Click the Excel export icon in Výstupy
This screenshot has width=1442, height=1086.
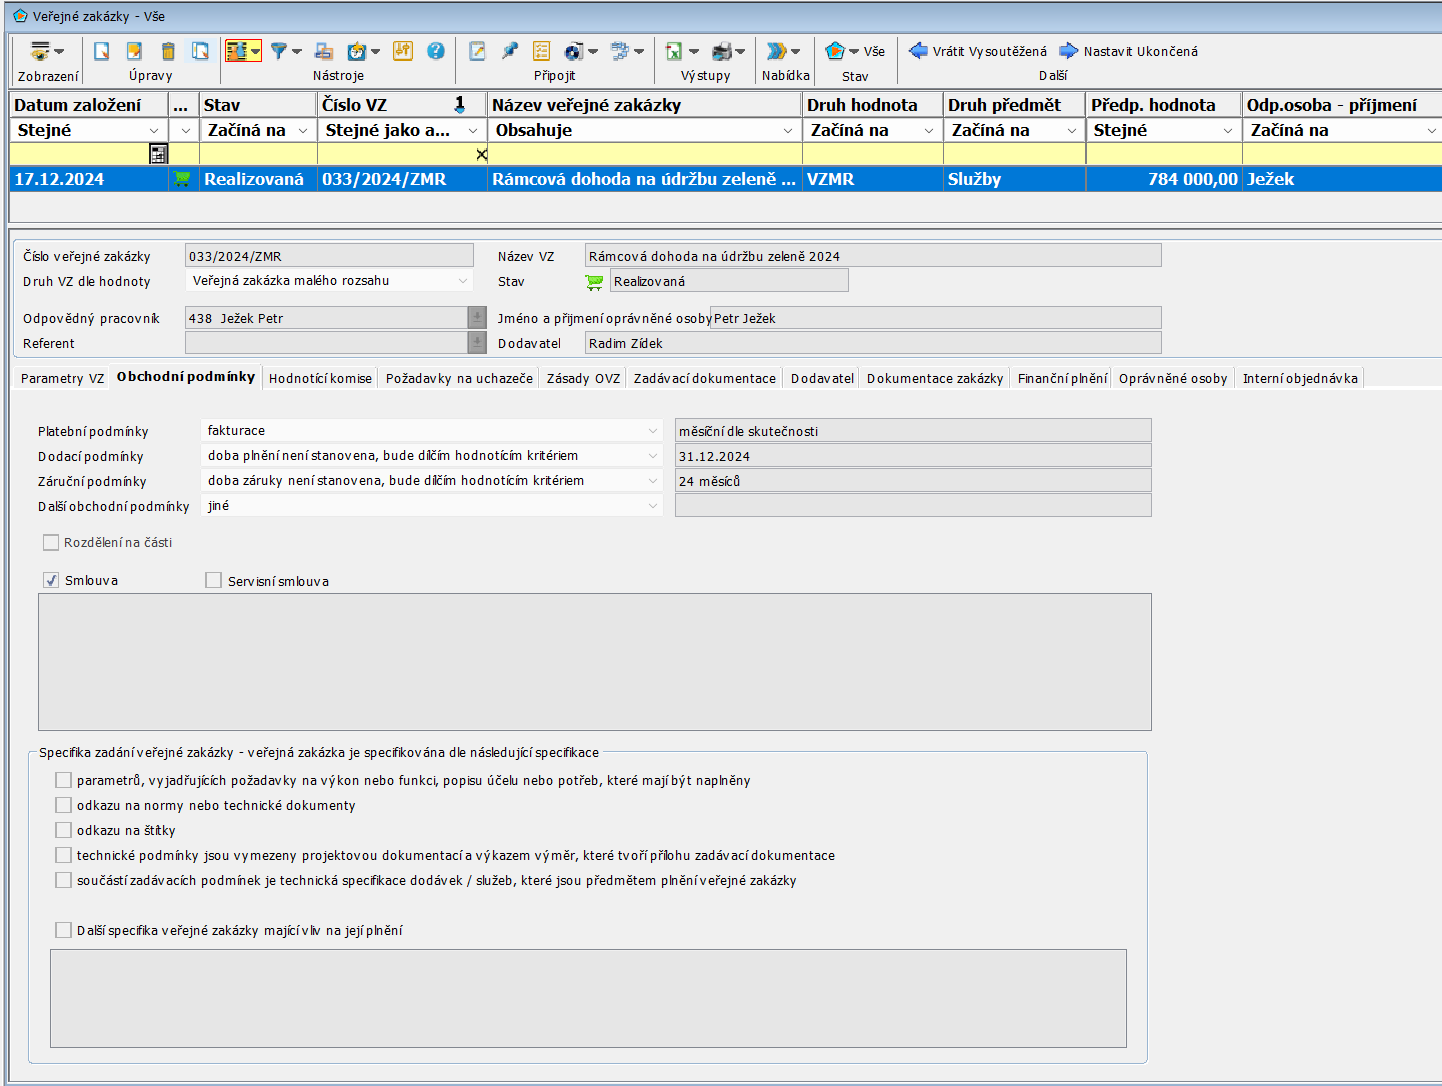[674, 51]
